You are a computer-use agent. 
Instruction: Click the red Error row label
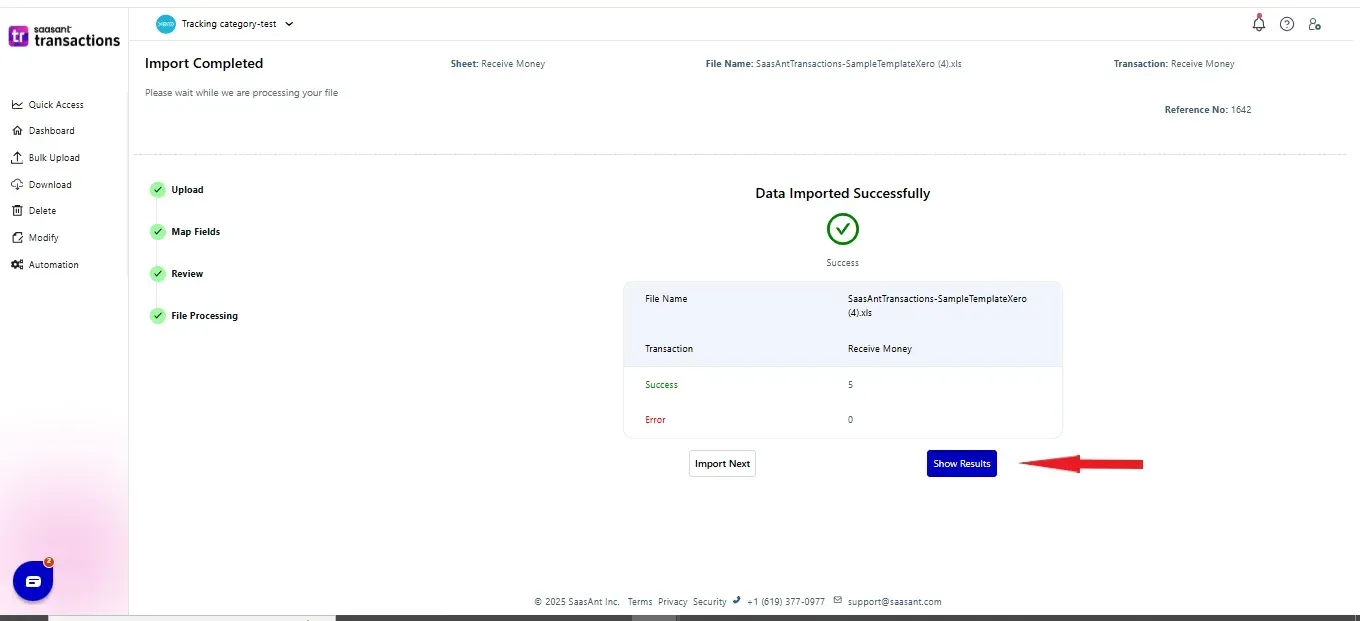click(655, 420)
